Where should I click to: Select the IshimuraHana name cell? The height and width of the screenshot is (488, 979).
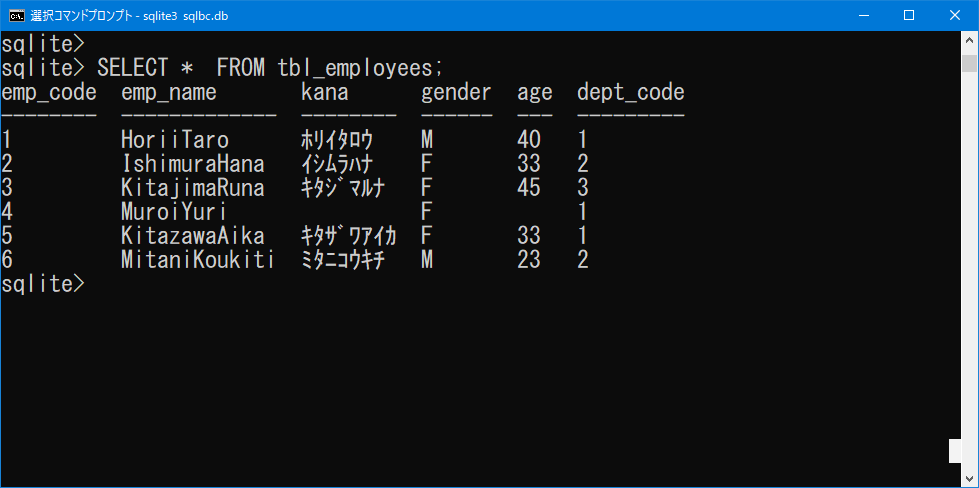pyautogui.click(x=193, y=164)
